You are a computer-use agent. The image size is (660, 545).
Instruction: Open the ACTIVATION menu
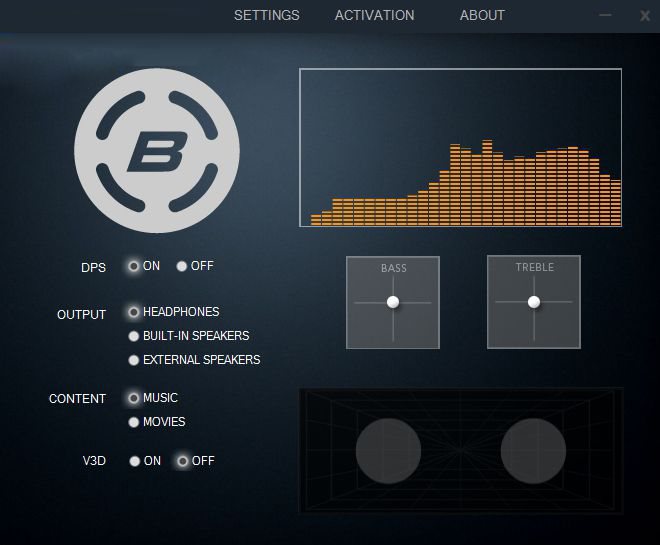point(375,16)
